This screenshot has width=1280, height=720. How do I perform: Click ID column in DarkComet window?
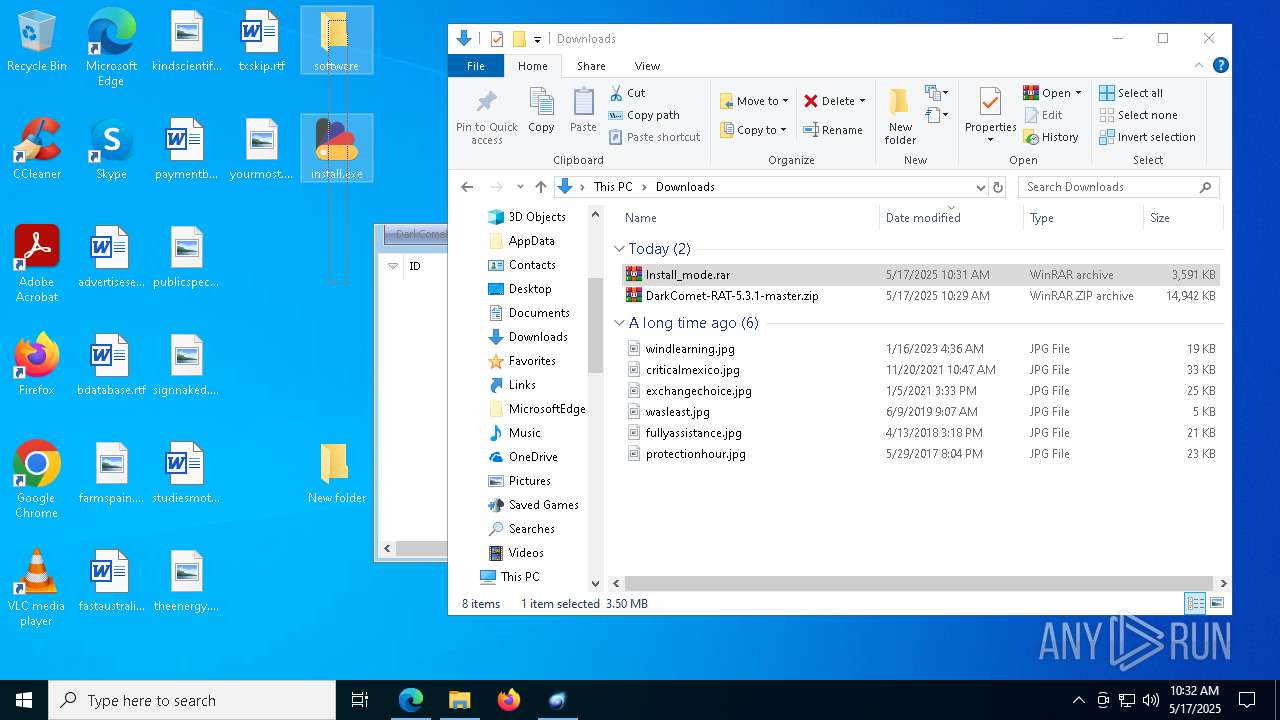(x=415, y=266)
